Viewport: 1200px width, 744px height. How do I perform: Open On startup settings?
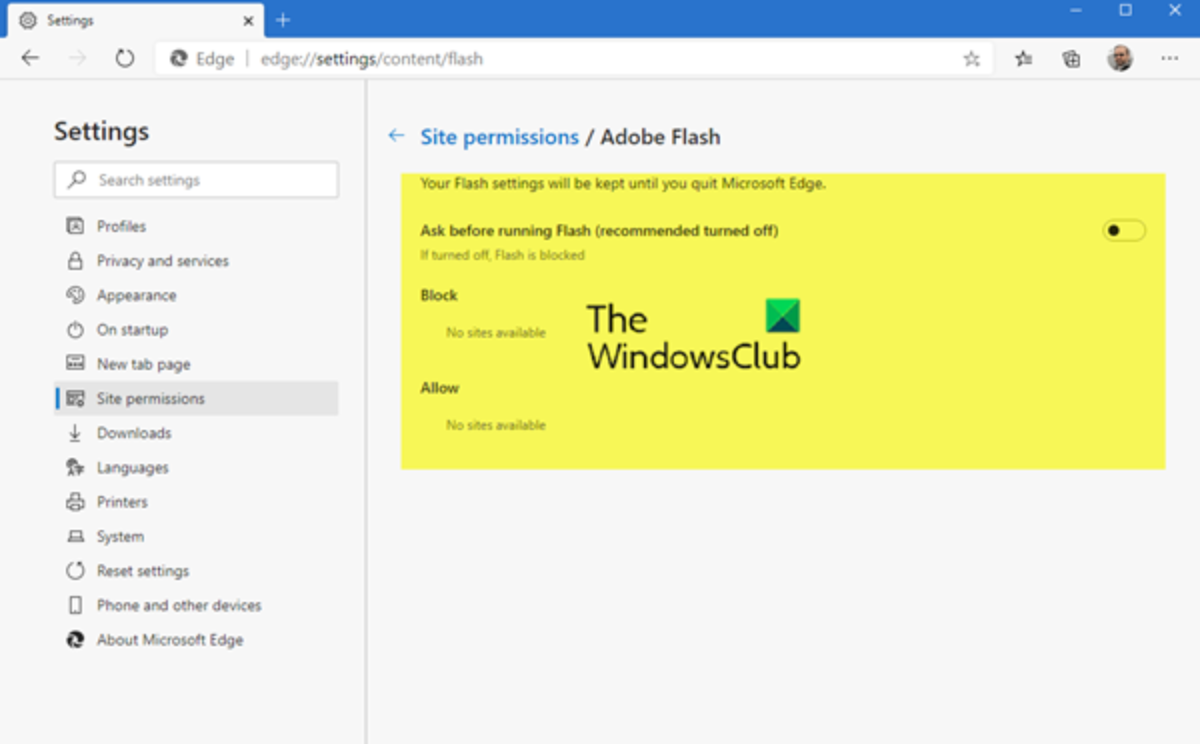pos(196,330)
